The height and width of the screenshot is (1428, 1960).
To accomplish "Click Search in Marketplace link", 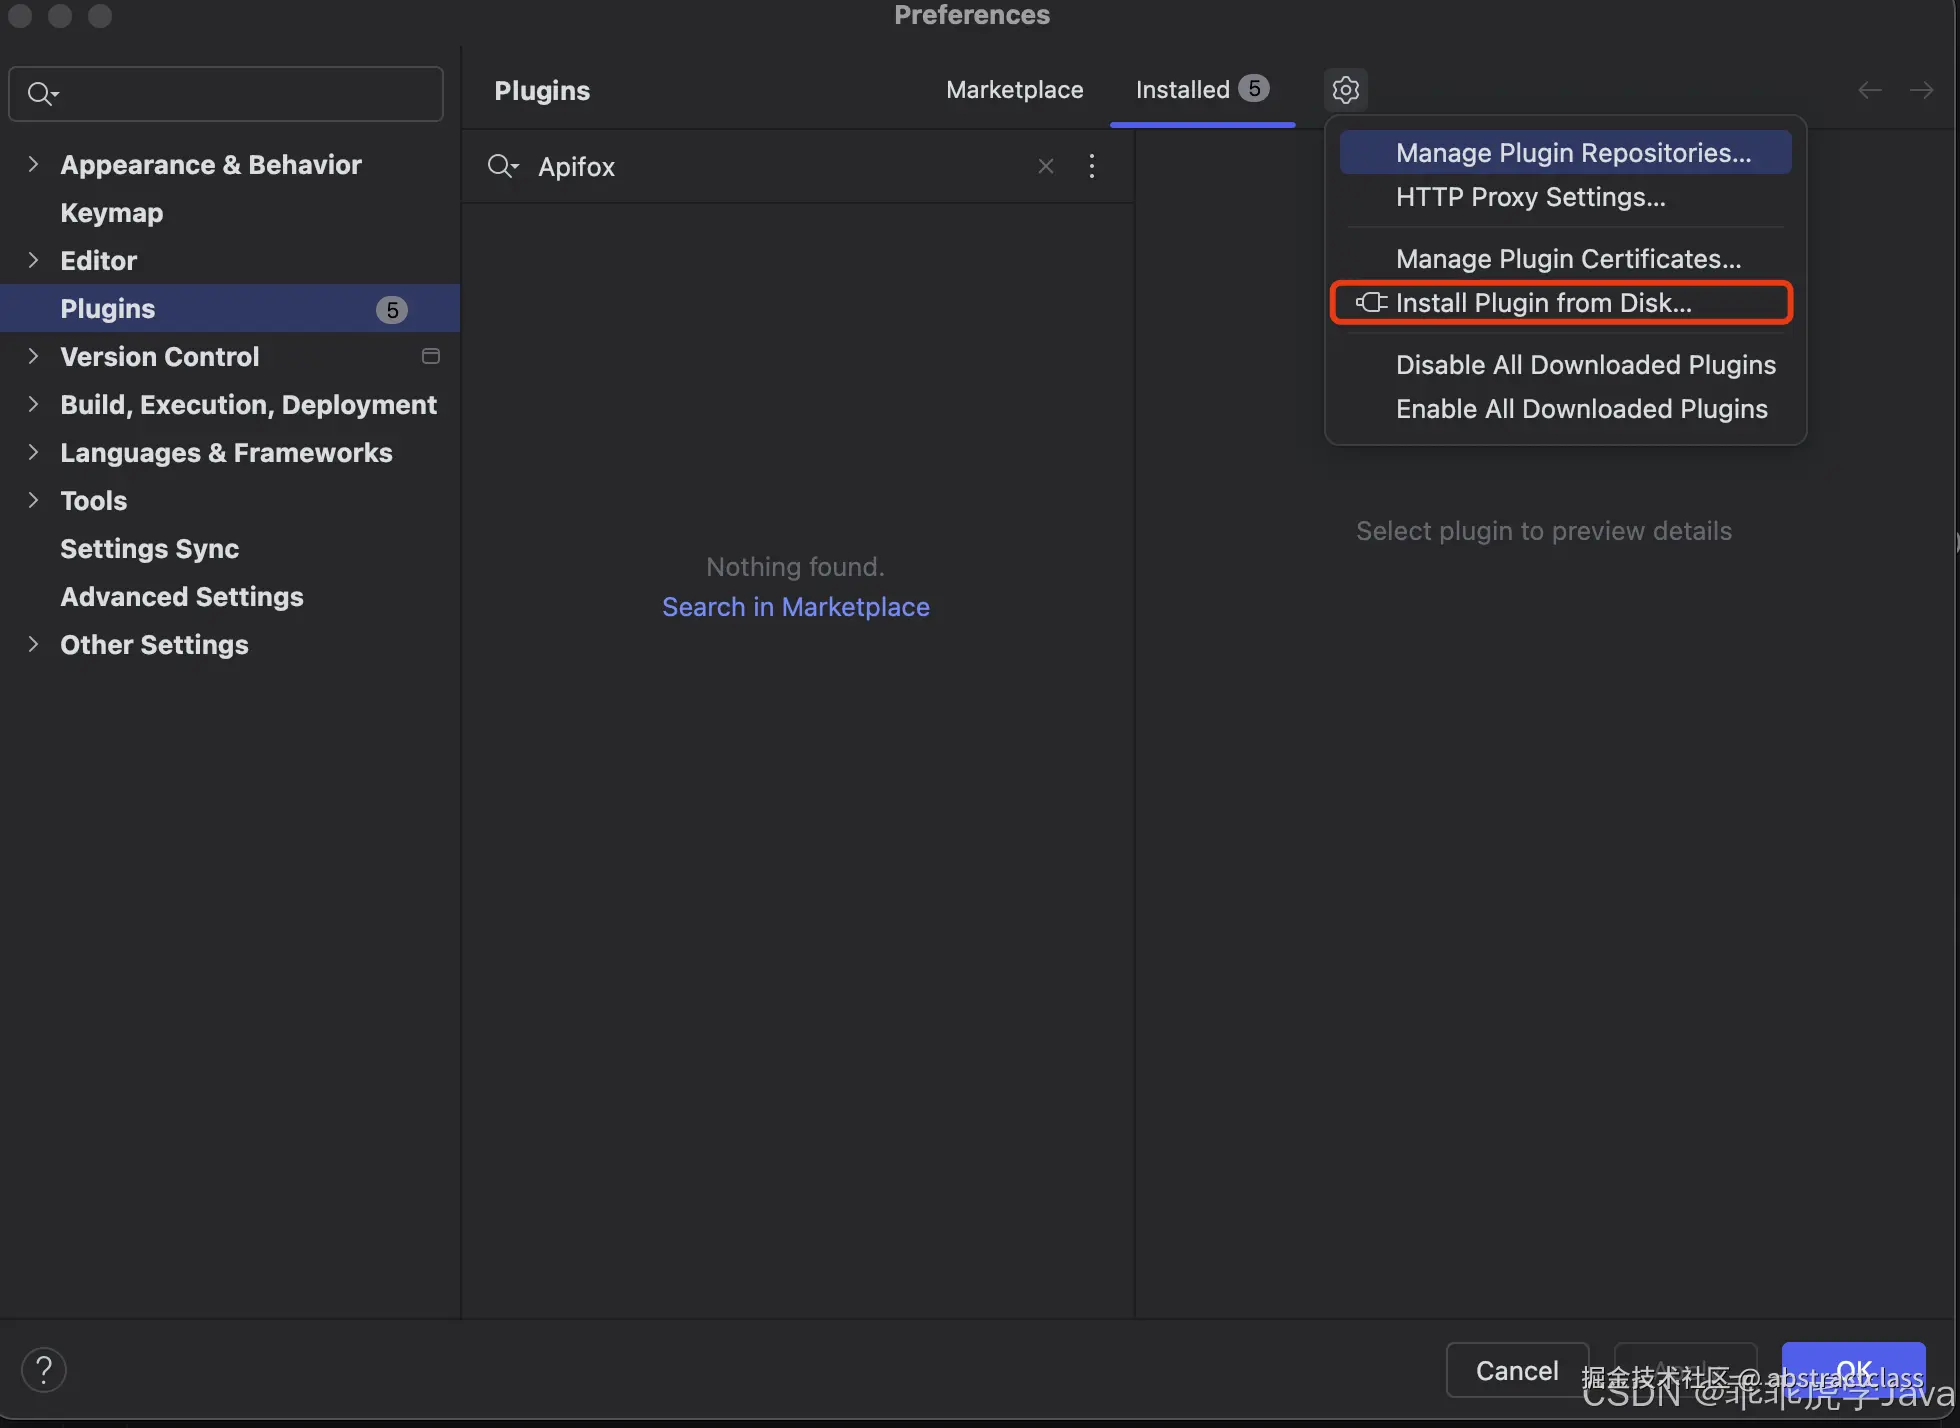I will pos(795,607).
